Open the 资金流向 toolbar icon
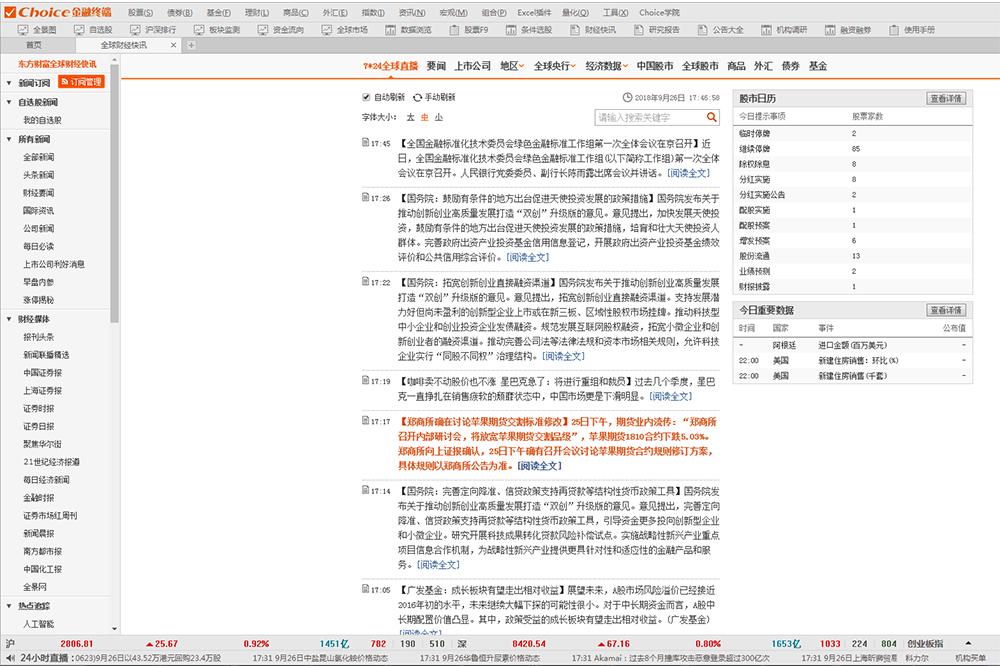The height and width of the screenshot is (666, 1000). (263, 29)
